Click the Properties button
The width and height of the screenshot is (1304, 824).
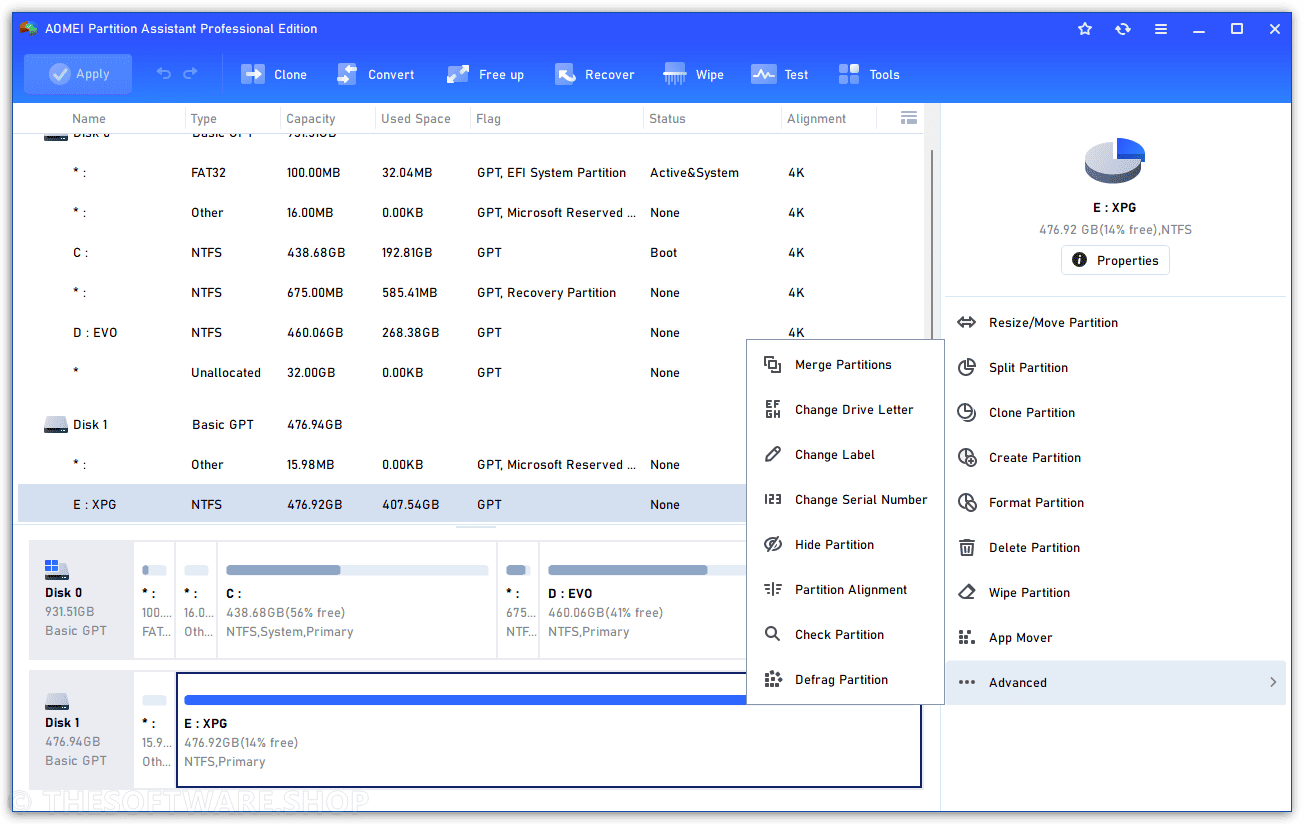[x=1115, y=260]
